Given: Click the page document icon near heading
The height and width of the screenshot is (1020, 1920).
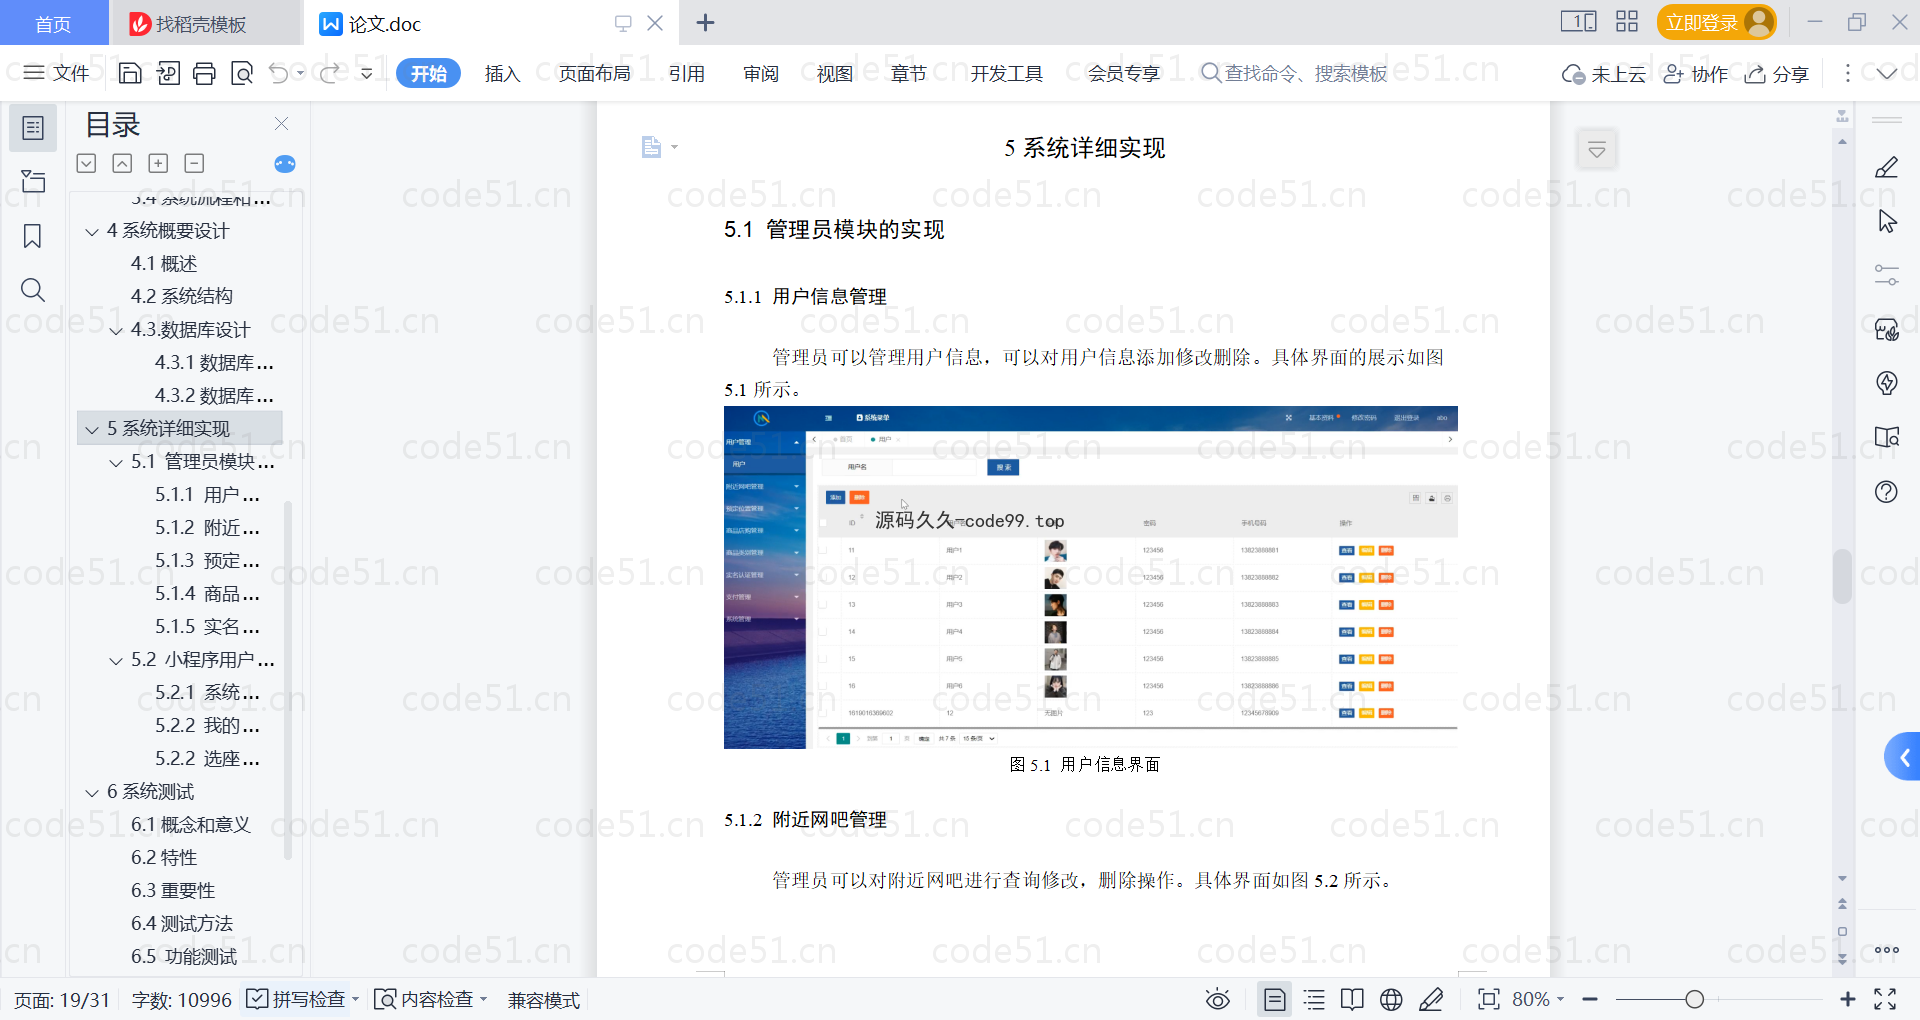Looking at the screenshot, I should [651, 148].
